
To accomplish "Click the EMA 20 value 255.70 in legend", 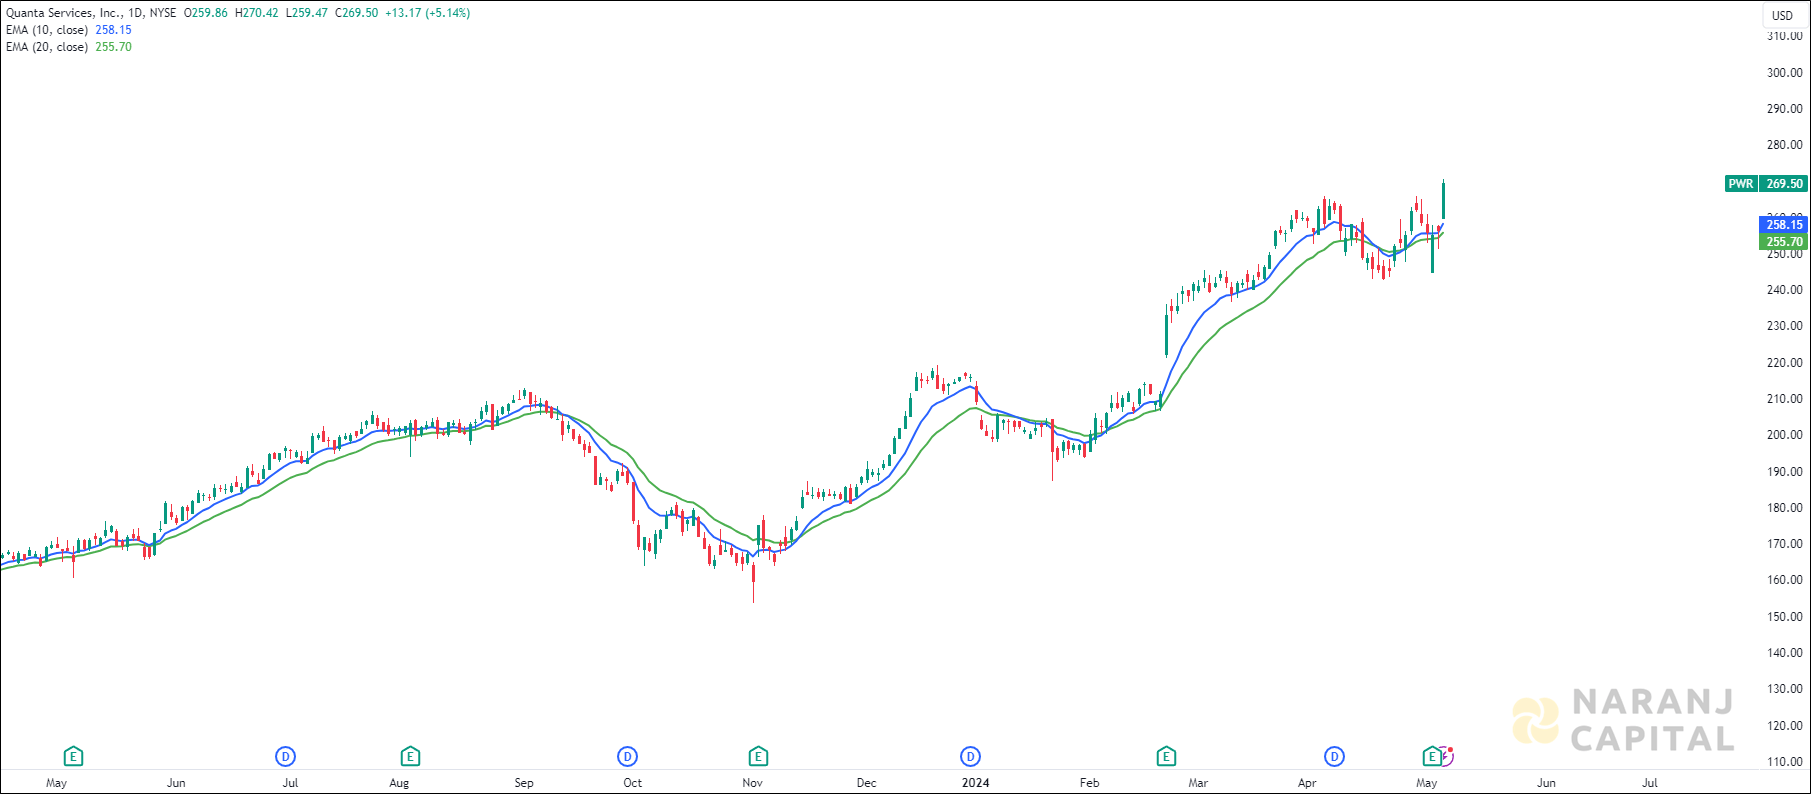I will point(113,47).
